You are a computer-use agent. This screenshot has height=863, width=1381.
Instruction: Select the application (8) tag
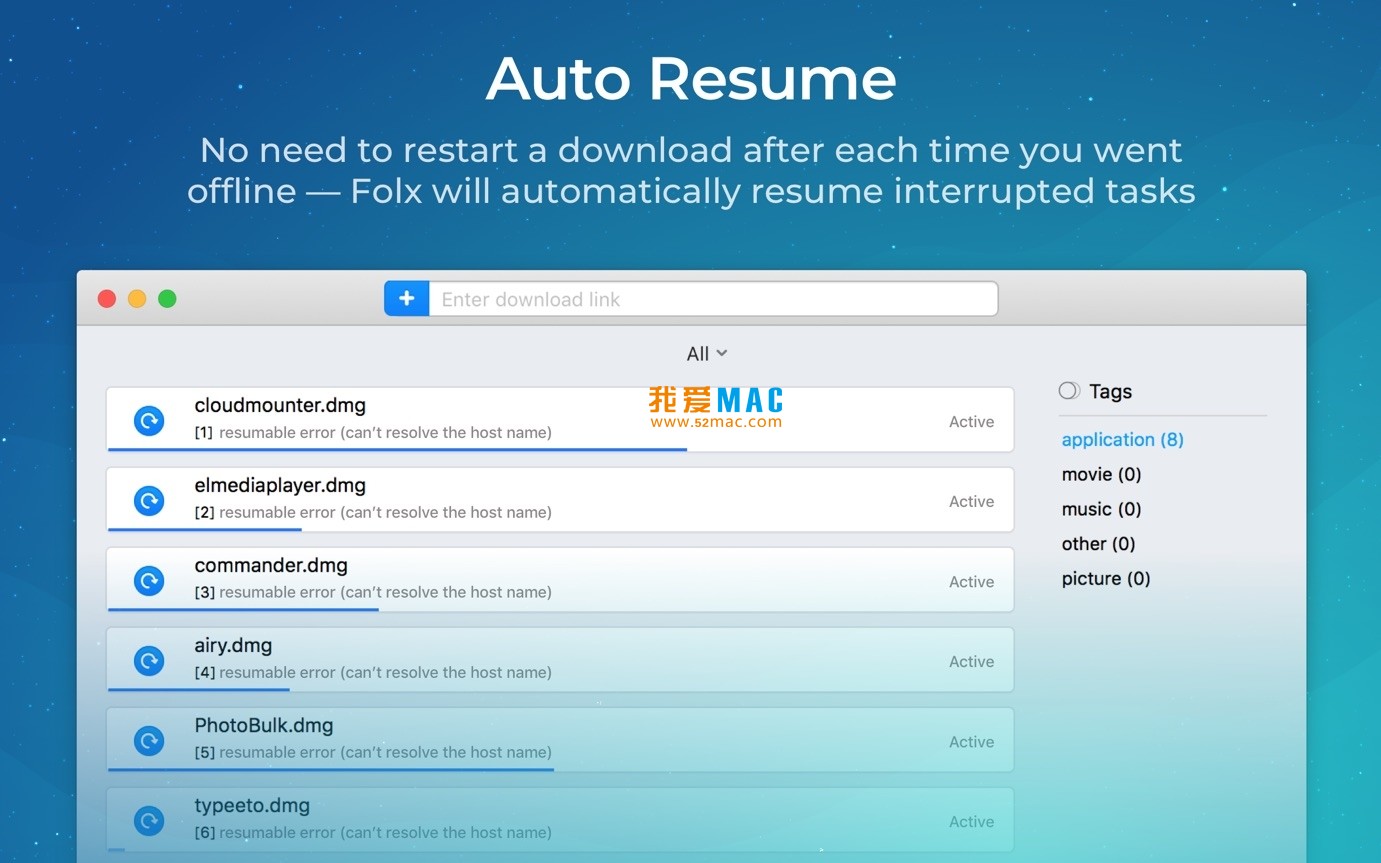pyautogui.click(x=1122, y=440)
